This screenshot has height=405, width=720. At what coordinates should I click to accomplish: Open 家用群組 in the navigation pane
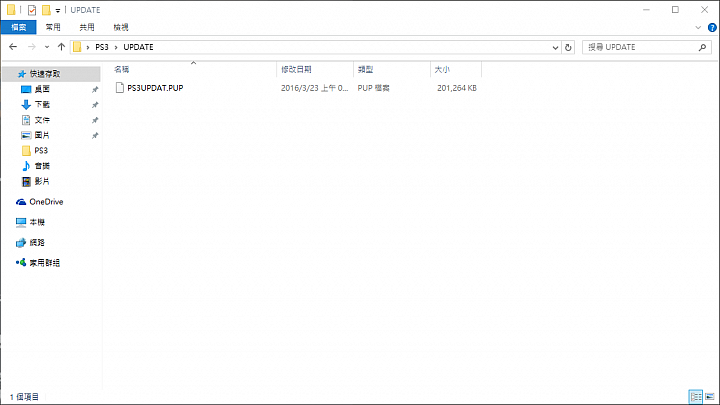45,263
